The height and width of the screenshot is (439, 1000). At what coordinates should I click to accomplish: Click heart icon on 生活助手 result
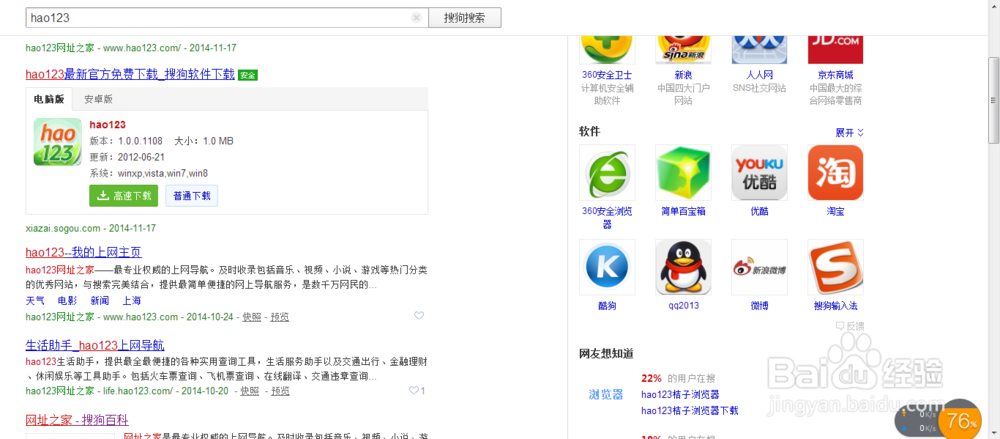(x=414, y=390)
